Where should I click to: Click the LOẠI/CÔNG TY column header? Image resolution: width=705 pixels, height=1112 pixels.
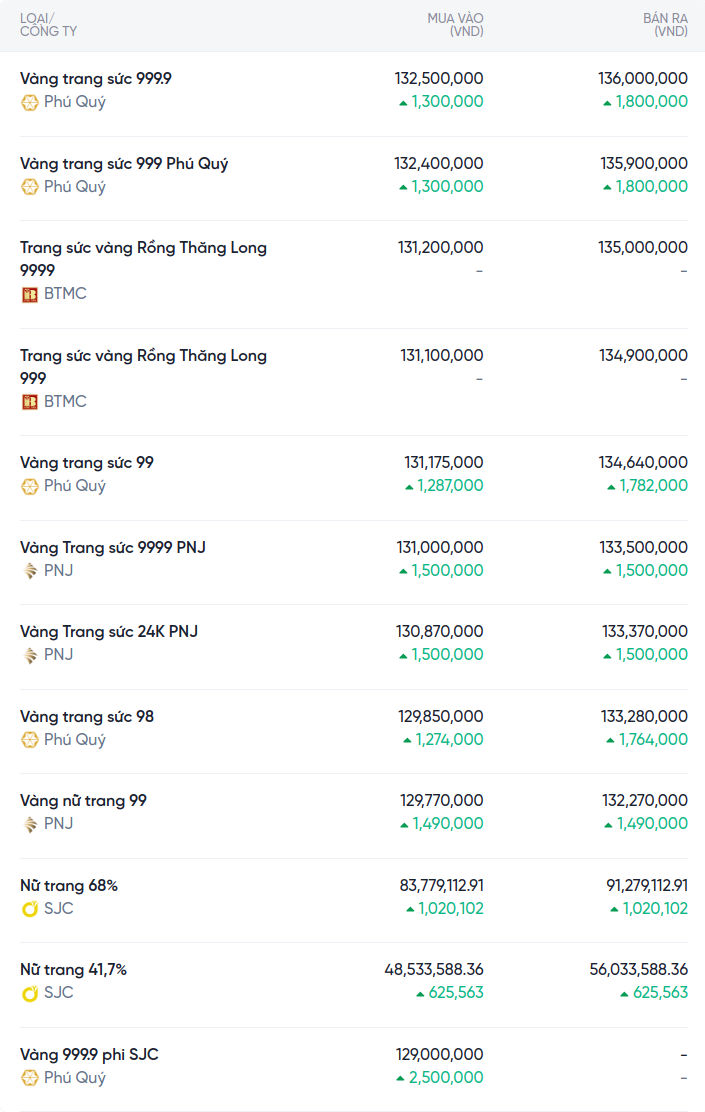point(48,25)
